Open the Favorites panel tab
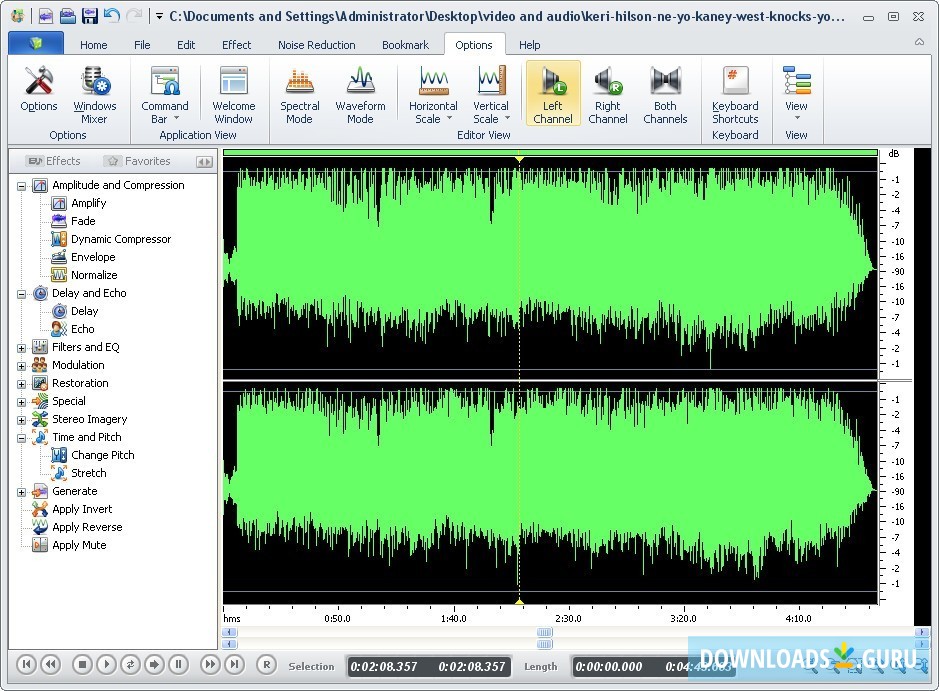 tap(138, 161)
